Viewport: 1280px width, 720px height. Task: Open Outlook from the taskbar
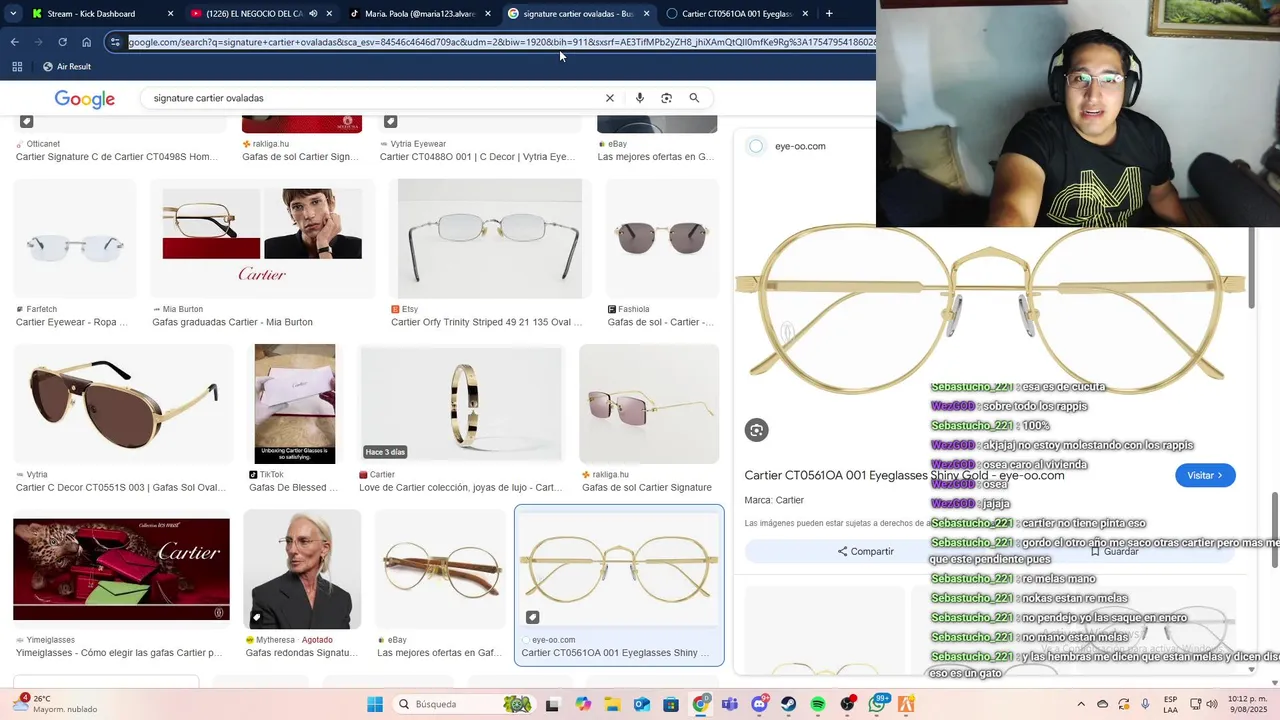pyautogui.click(x=641, y=704)
